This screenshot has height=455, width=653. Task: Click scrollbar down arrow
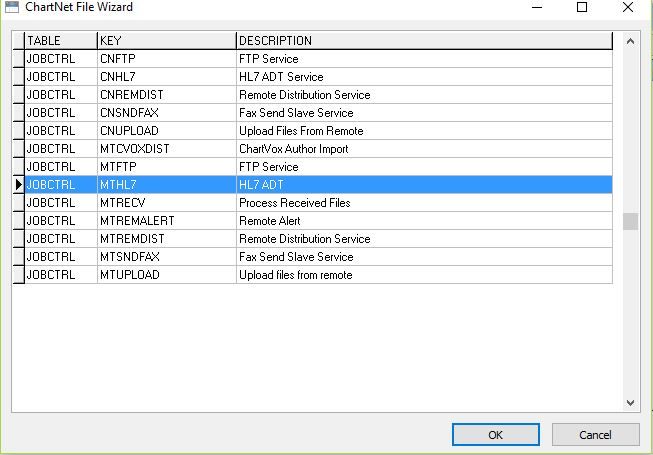pyautogui.click(x=630, y=403)
